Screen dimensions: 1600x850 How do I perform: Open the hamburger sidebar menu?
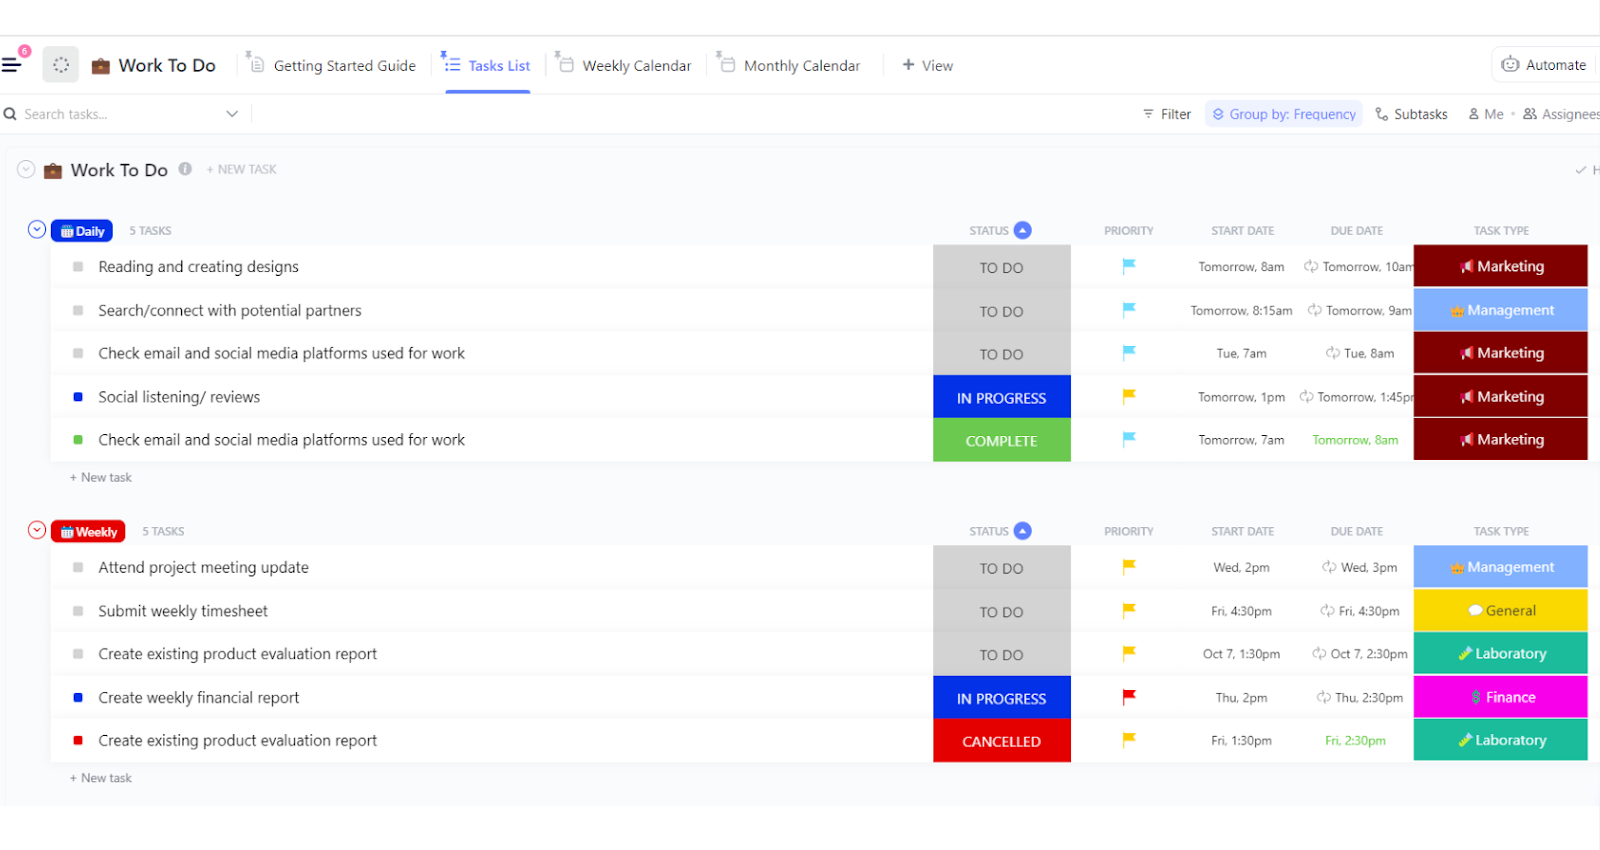[x=11, y=65]
